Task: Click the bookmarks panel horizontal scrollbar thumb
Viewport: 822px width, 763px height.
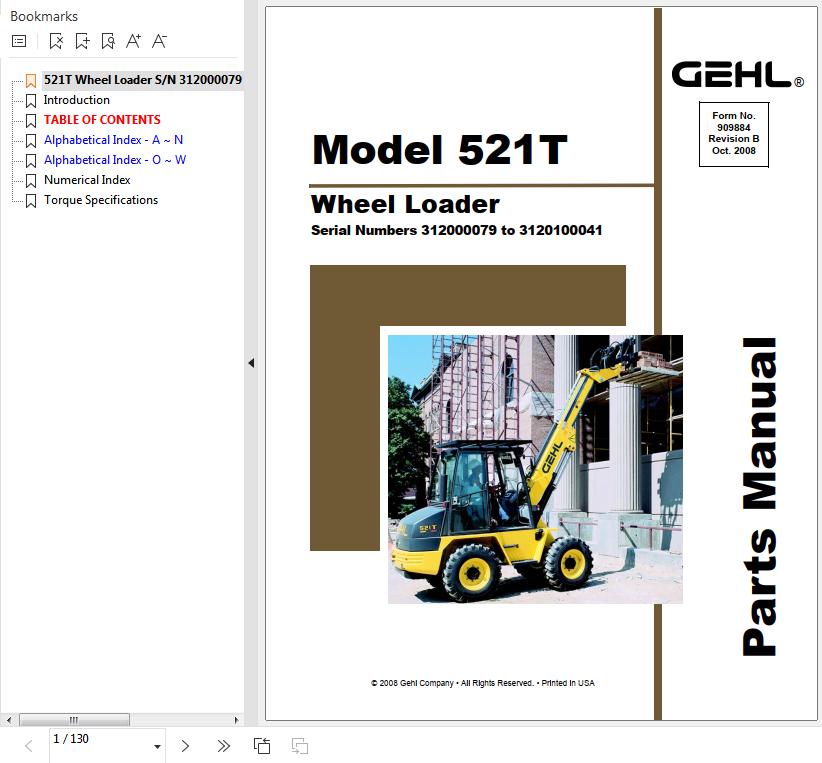Action: click(74, 720)
